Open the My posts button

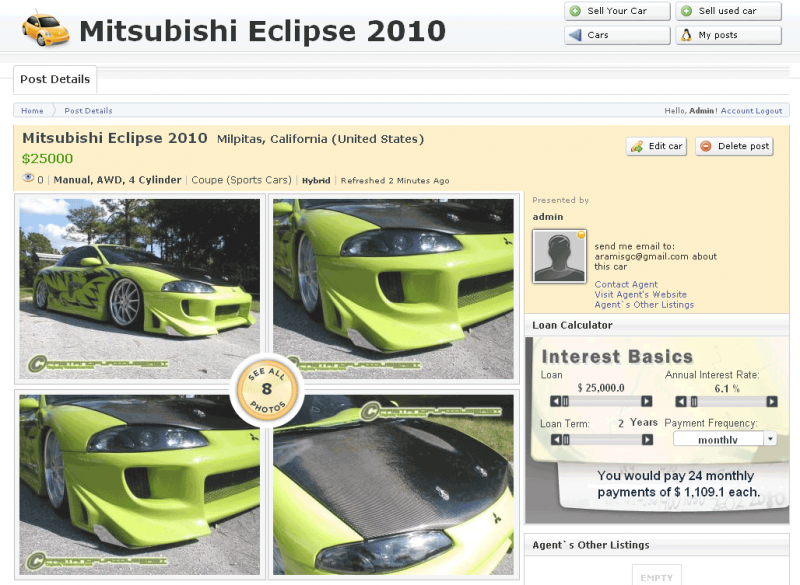(x=728, y=35)
